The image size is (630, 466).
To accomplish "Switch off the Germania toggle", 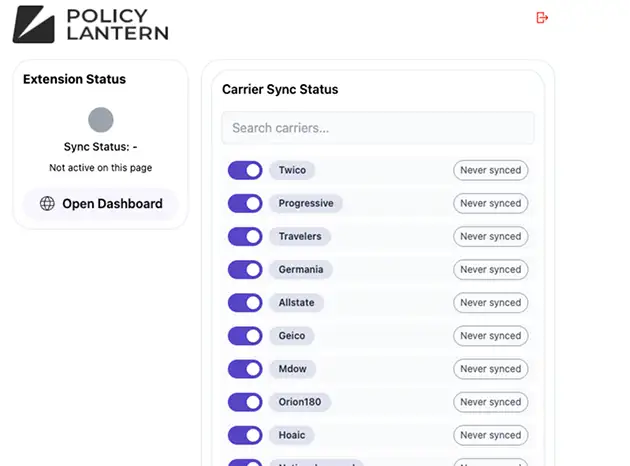I will (x=245, y=270).
